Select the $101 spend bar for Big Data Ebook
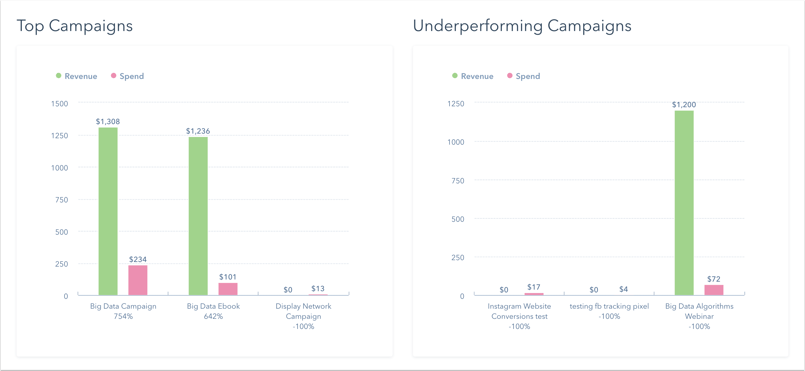805x371 pixels. click(x=228, y=289)
